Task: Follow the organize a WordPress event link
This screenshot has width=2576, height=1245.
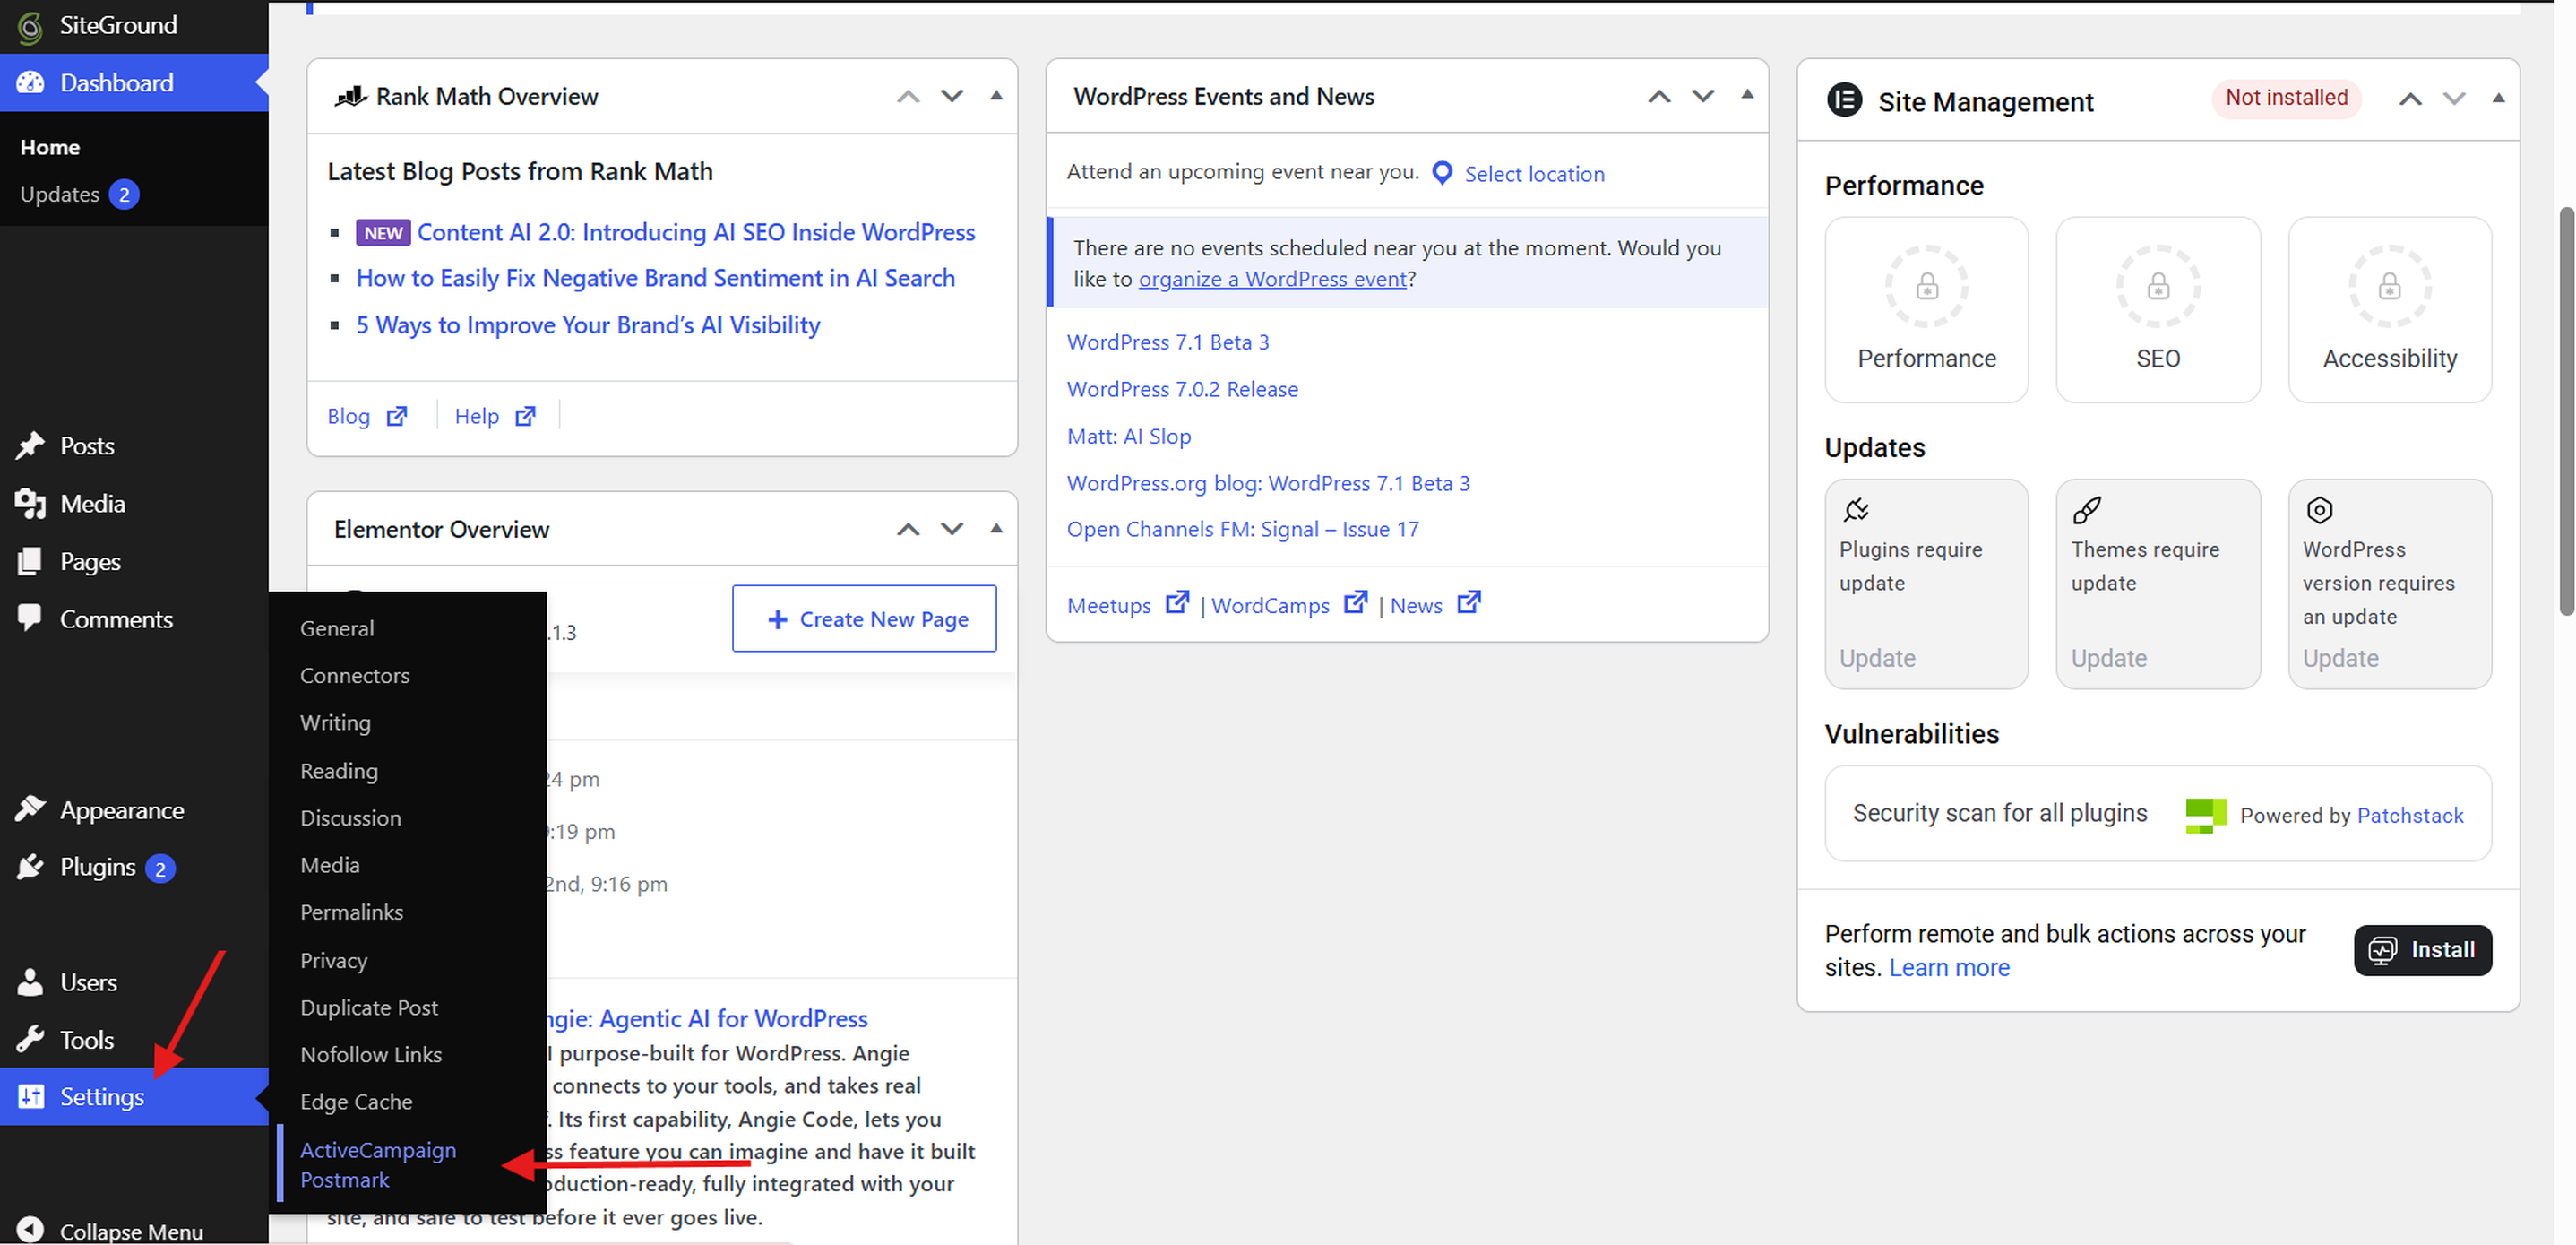Action: [x=1272, y=279]
